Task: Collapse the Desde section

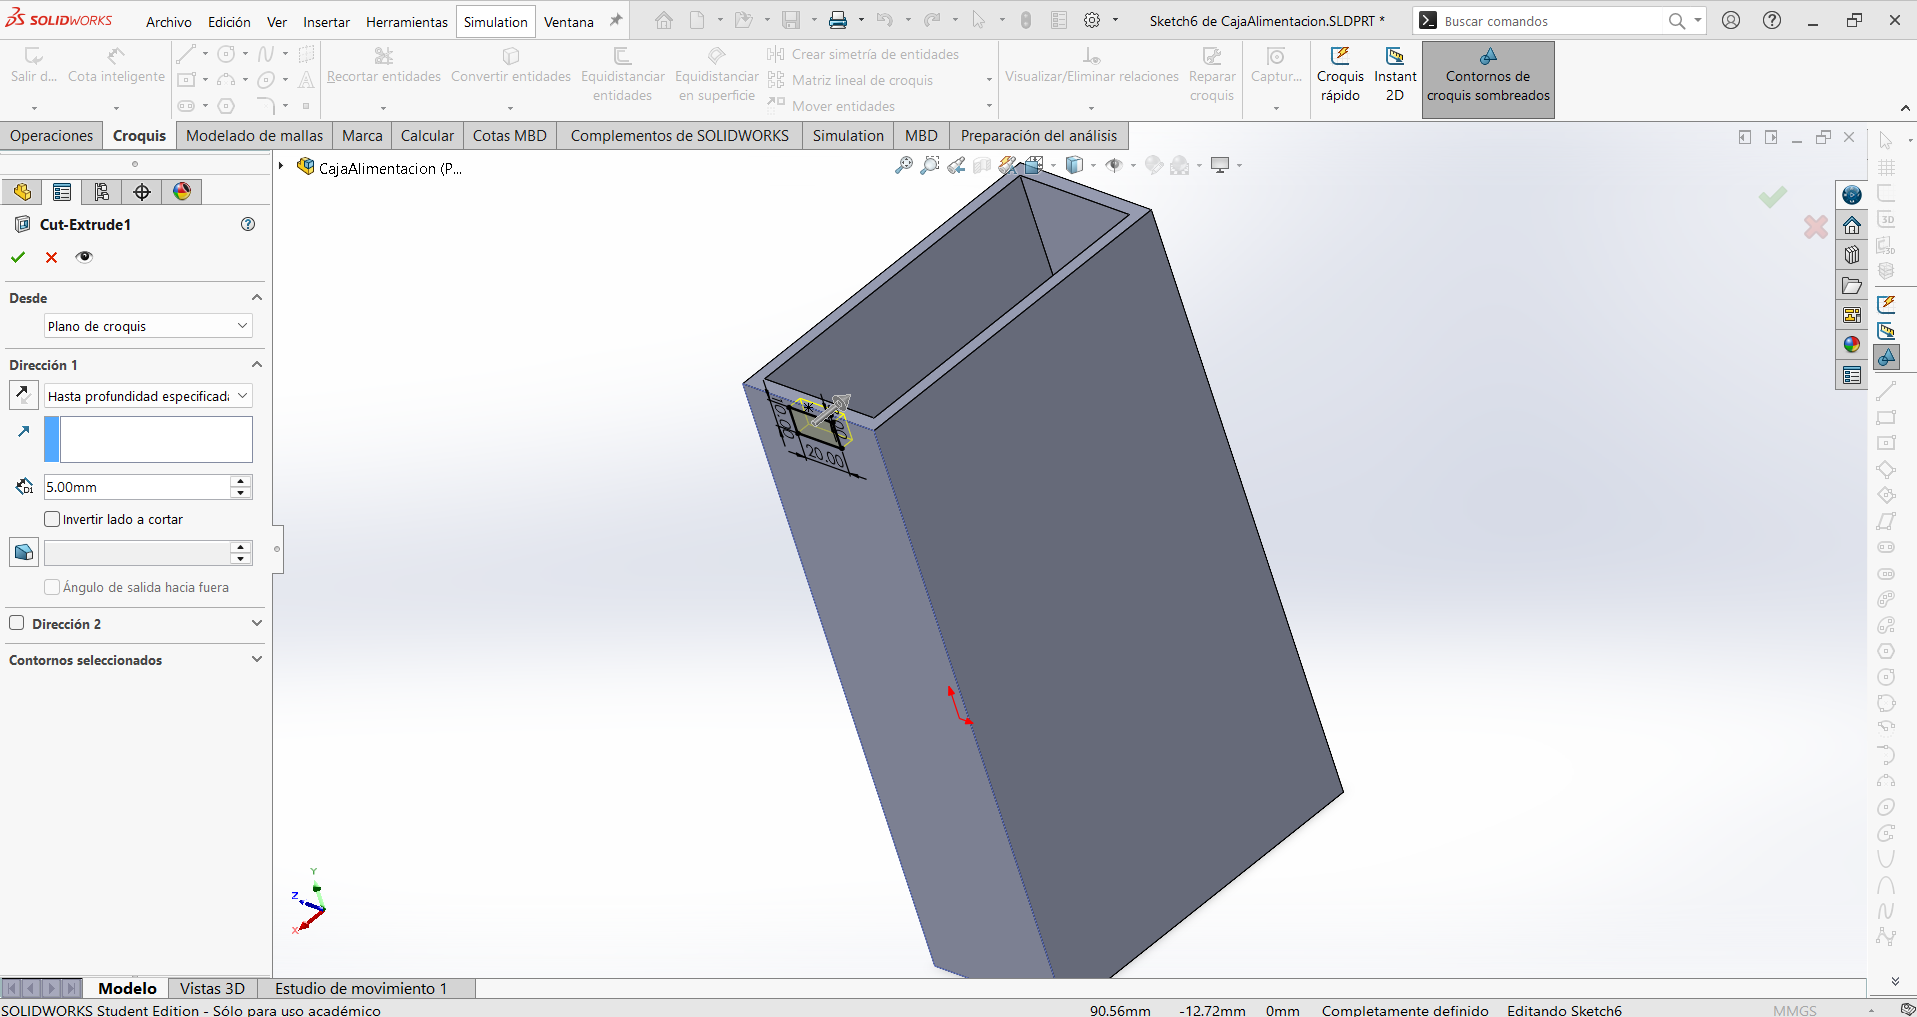Action: tap(257, 298)
